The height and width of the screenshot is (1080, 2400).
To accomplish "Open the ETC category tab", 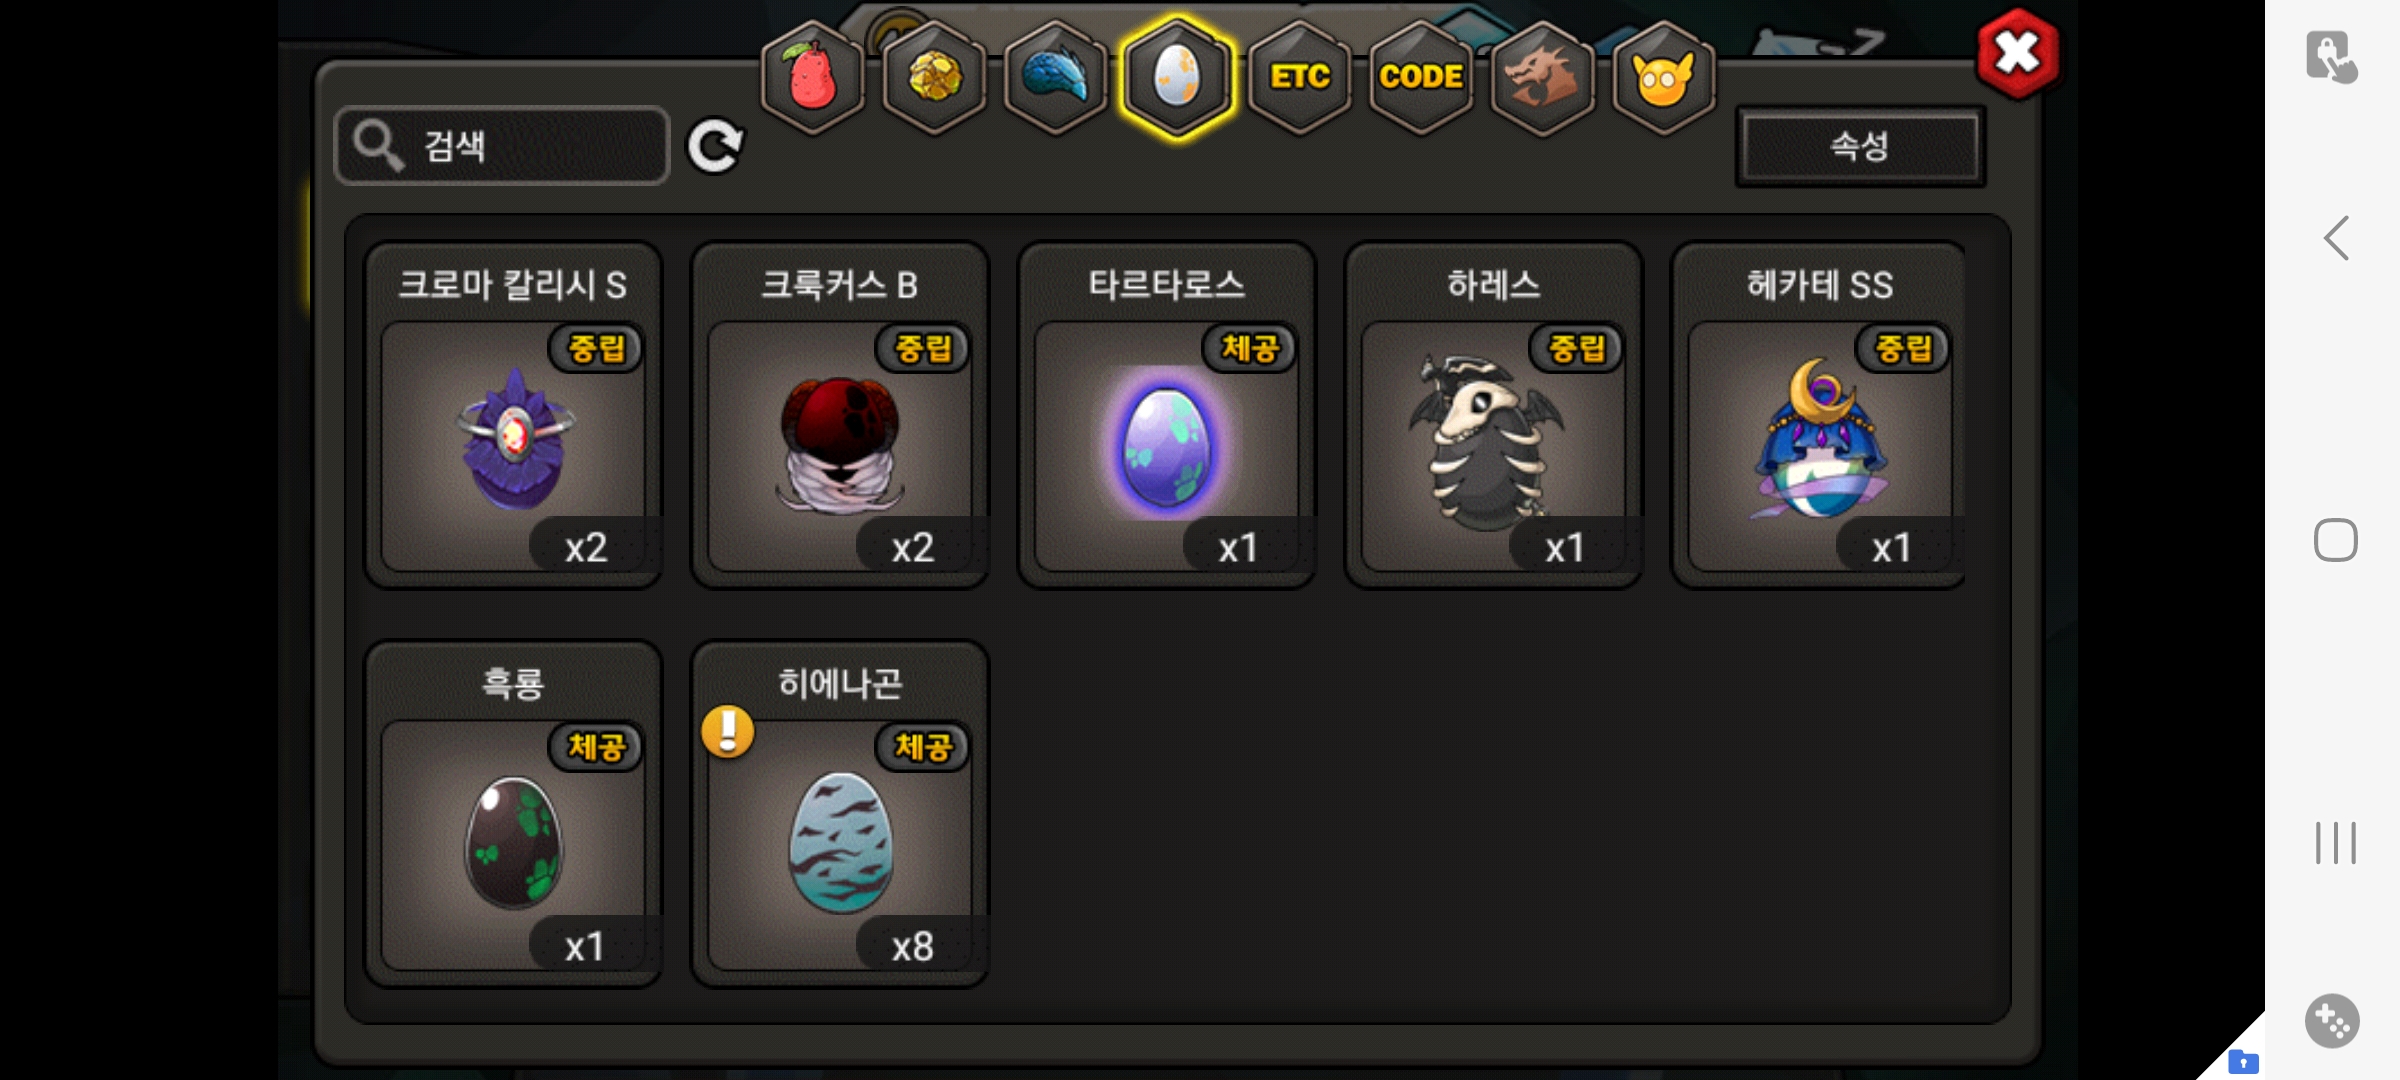I will point(1299,78).
